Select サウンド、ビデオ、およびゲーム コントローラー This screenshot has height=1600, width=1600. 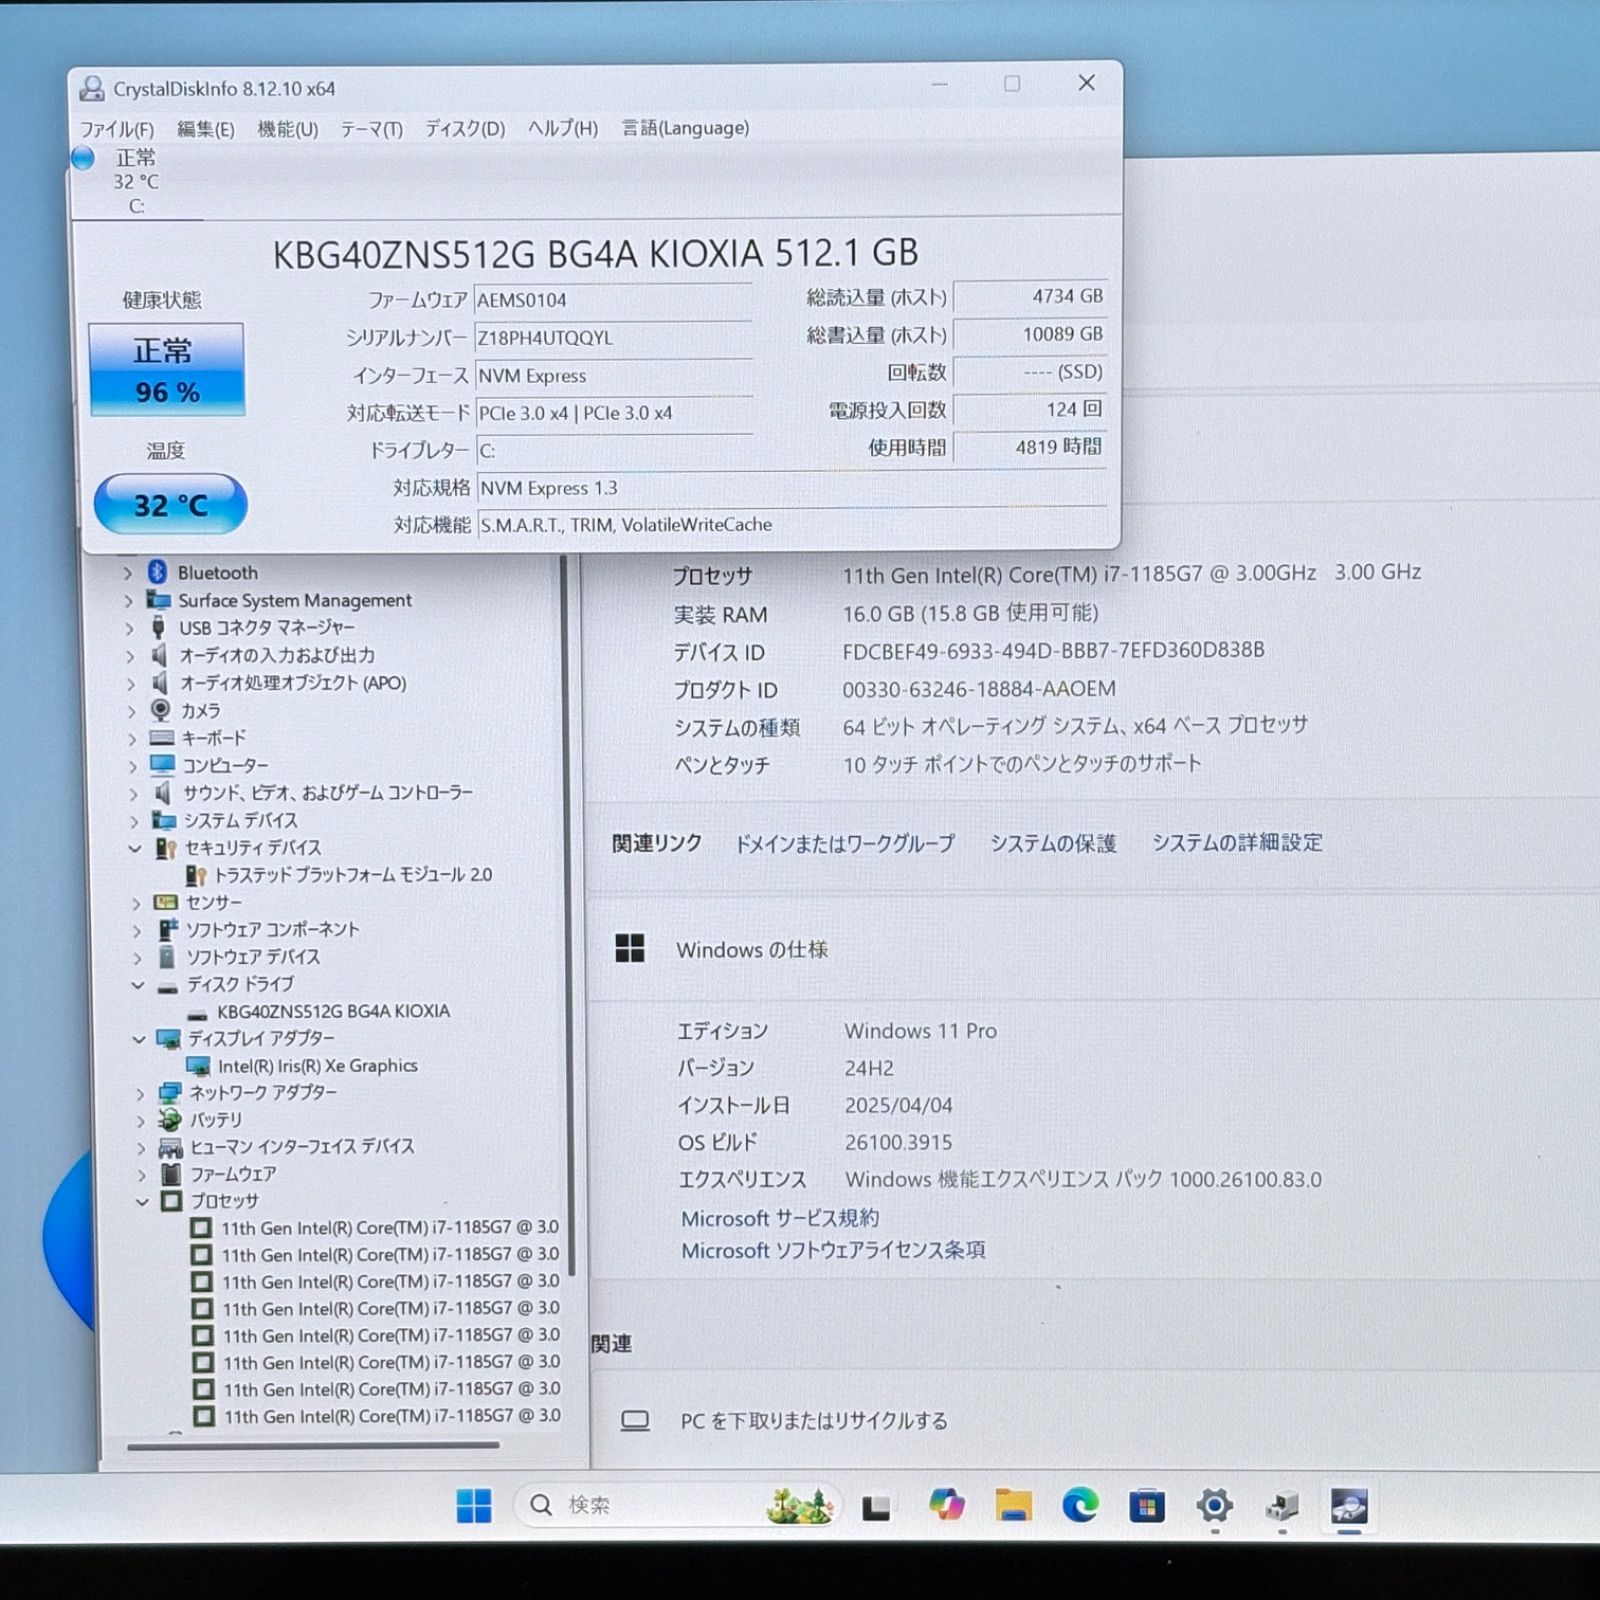pos(327,793)
